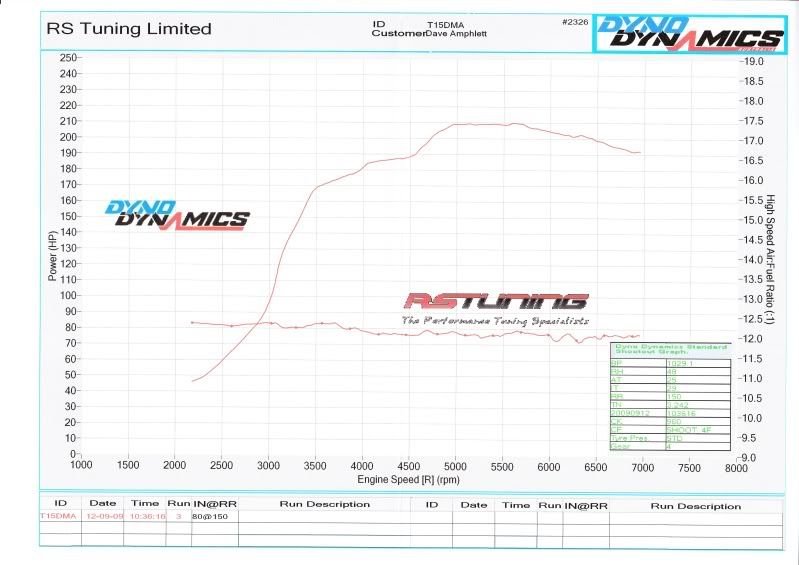Click the 12-09-09 date cell
This screenshot has width=799, height=565.
click(x=105, y=517)
